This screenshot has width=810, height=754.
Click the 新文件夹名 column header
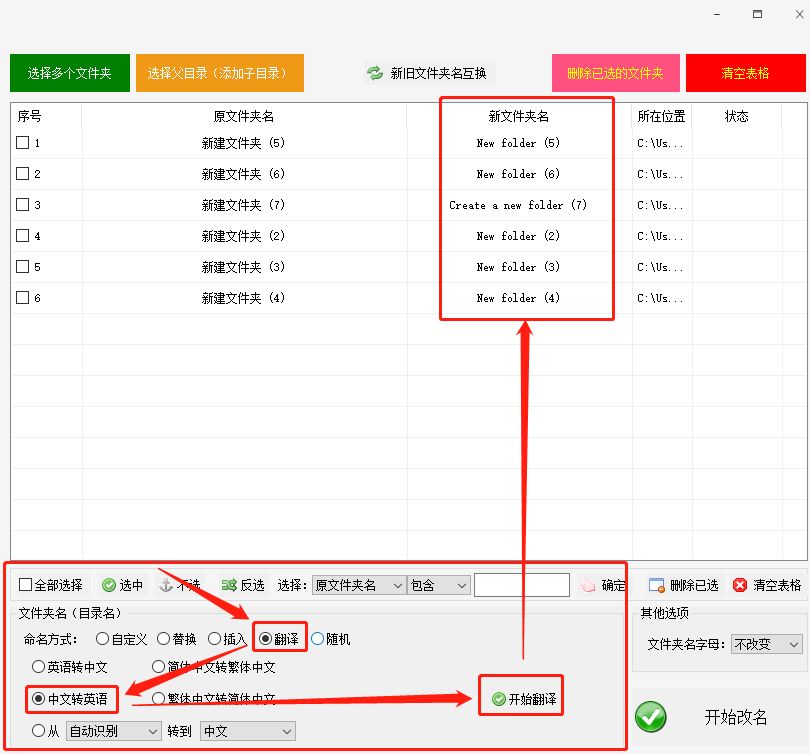pyautogui.click(x=519, y=116)
